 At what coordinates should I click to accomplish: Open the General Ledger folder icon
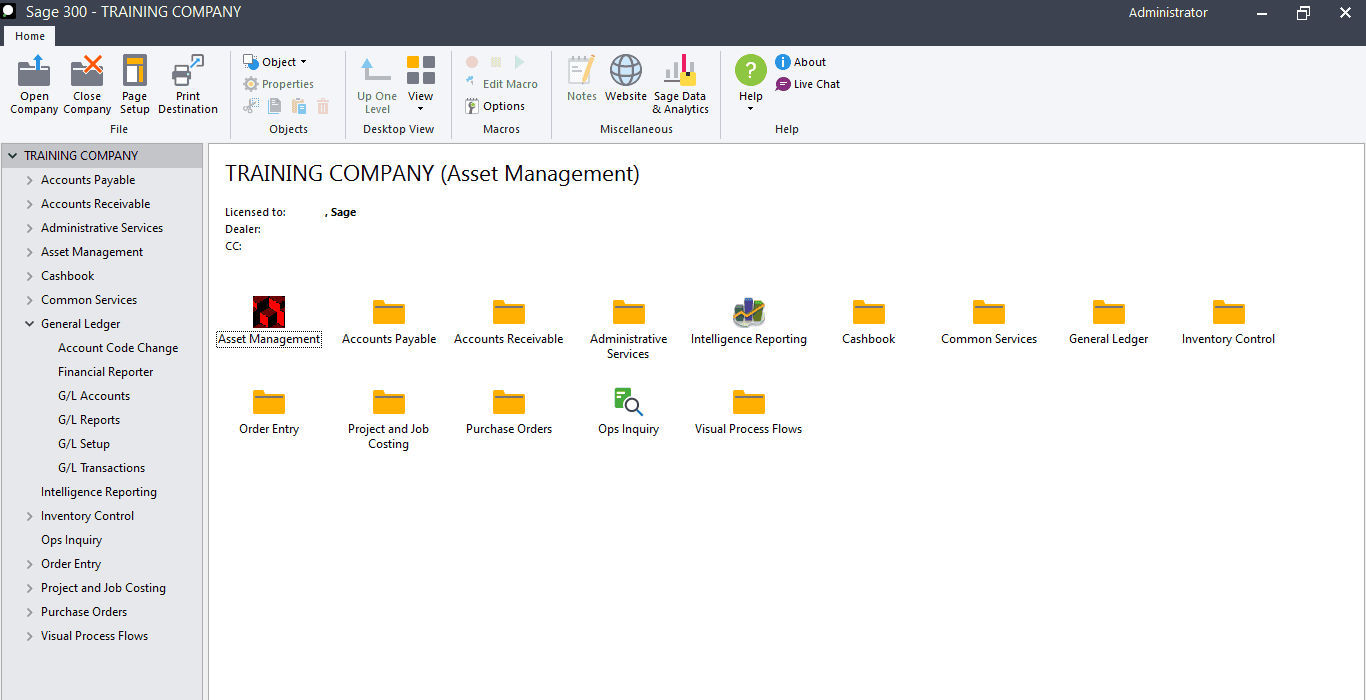point(1109,312)
